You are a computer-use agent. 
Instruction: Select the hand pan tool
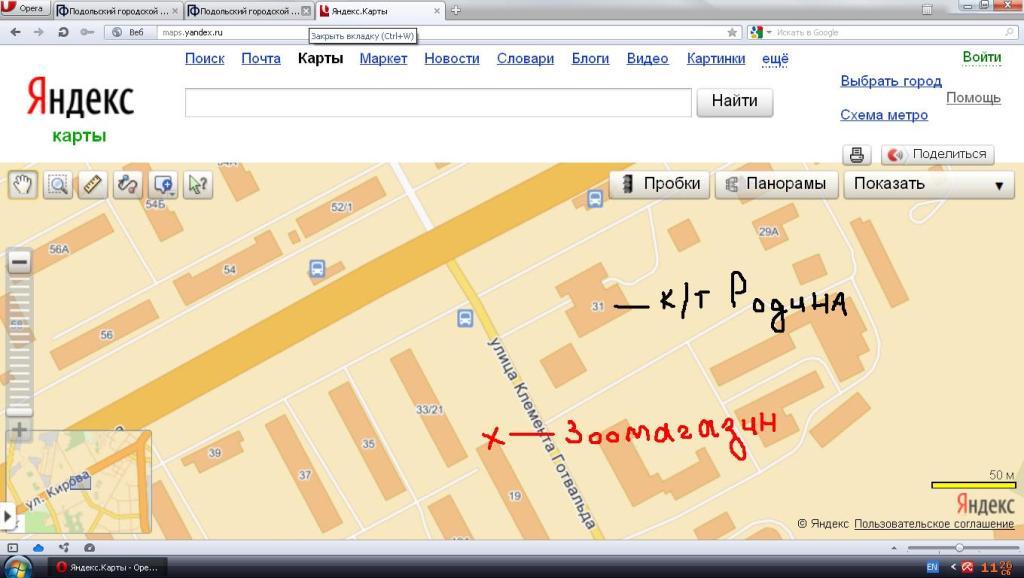[23, 184]
